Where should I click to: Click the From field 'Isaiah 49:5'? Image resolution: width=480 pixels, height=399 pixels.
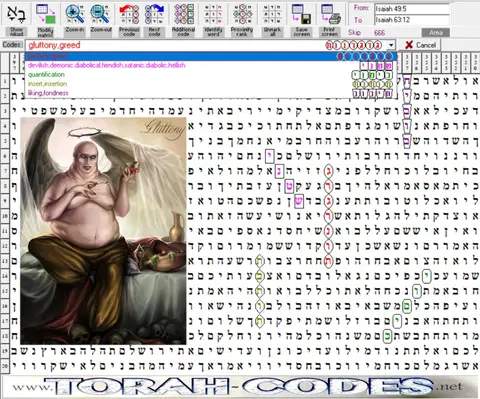point(412,9)
